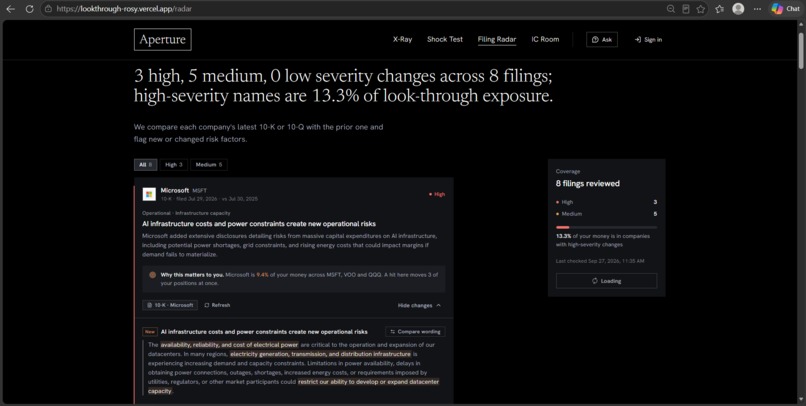This screenshot has height=406, width=806.
Task: Click the browser address bar URL
Action: (124, 9)
